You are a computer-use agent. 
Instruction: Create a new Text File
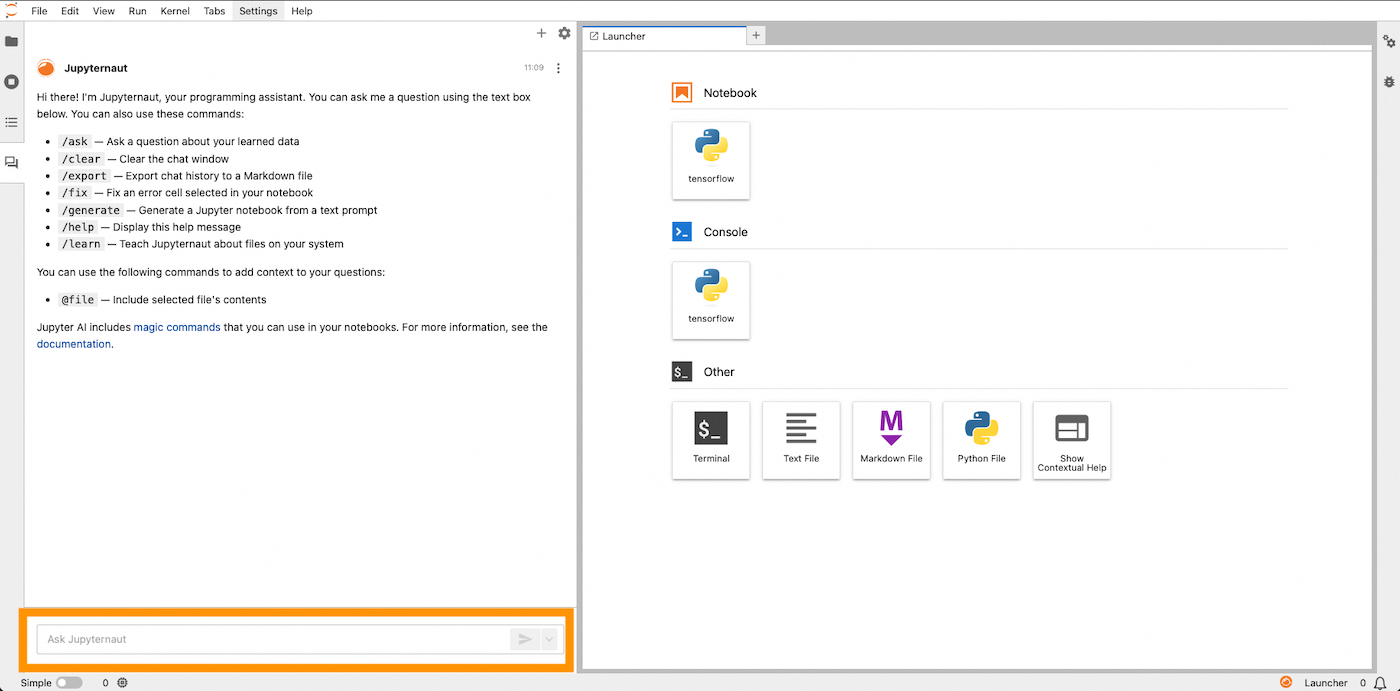pyautogui.click(x=800, y=440)
